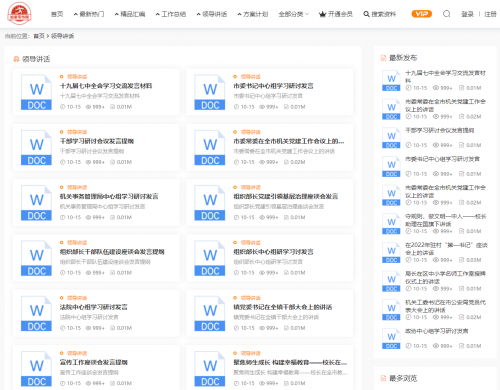This screenshot has width=500, height=390.
Task: Open DOC icon for 组织部长干部队伍建设座谈会发言提纲
Action: tap(36, 258)
